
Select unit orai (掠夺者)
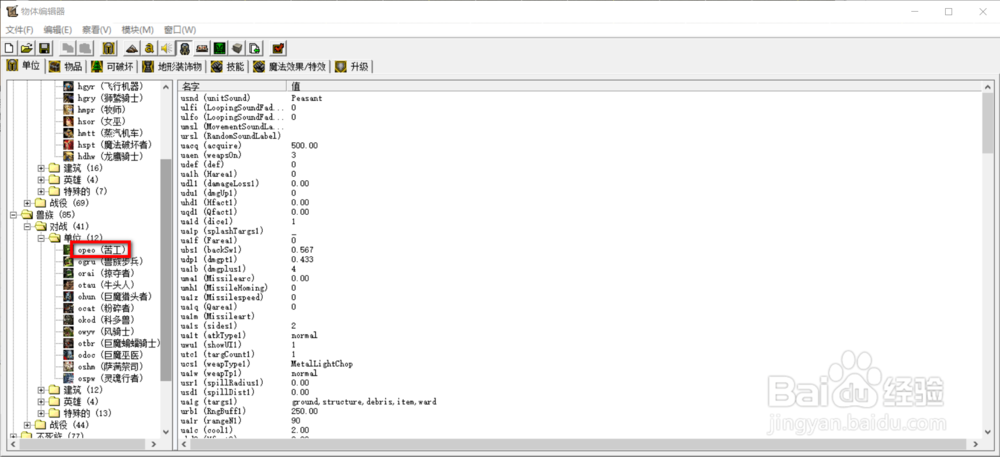(105, 273)
